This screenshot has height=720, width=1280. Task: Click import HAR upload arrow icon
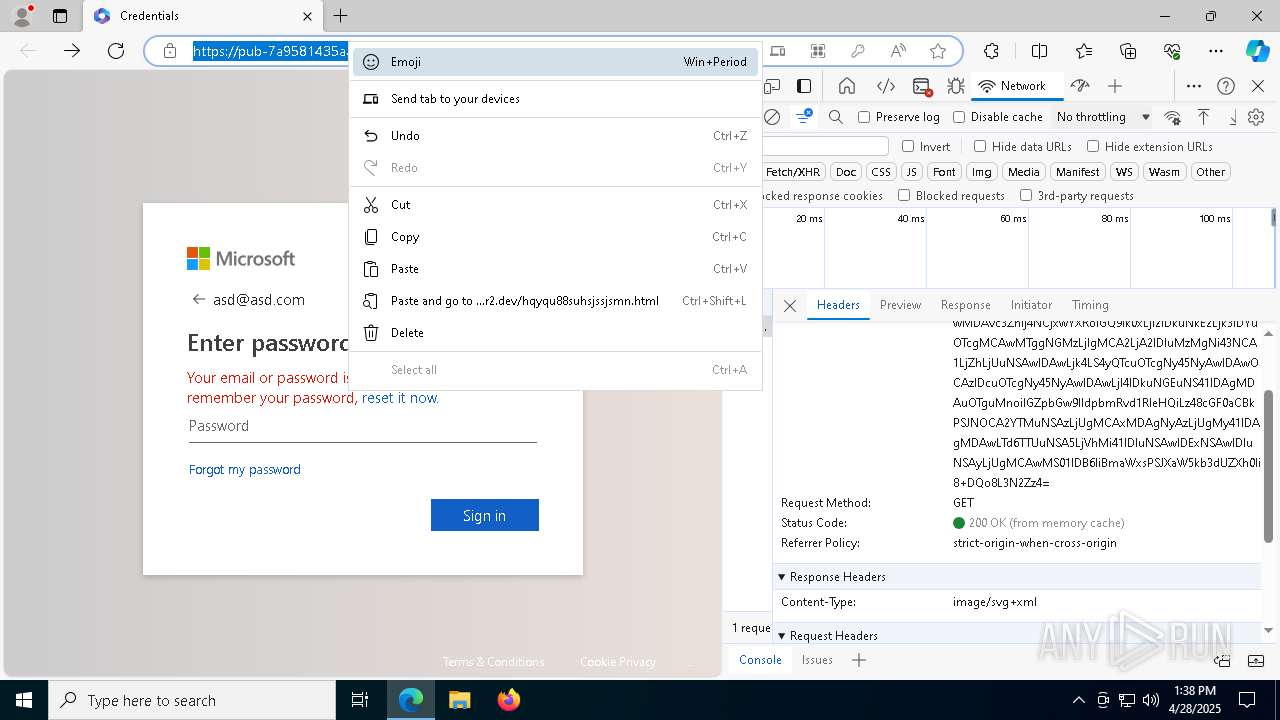point(1204,117)
